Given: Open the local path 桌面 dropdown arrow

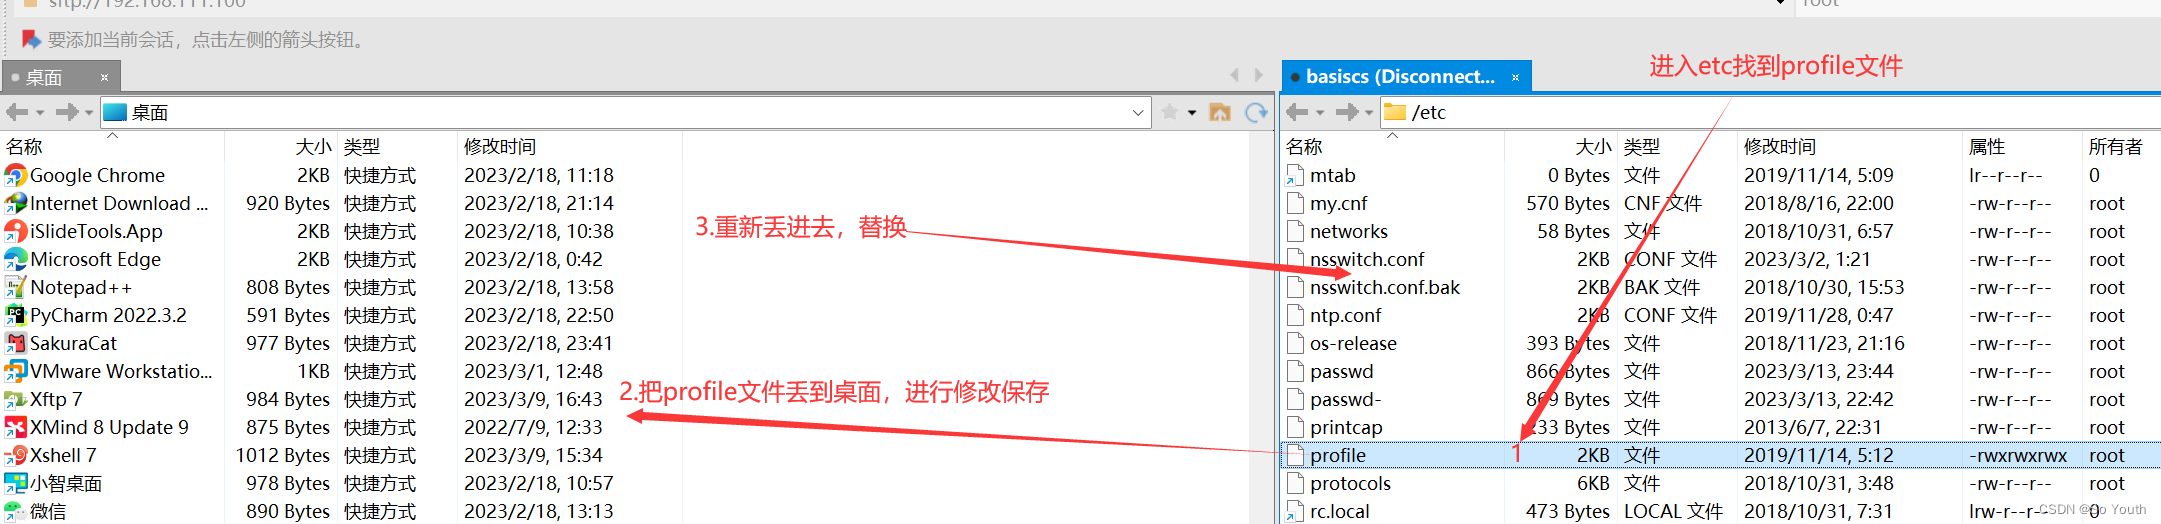Looking at the screenshot, I should pos(1137,112).
